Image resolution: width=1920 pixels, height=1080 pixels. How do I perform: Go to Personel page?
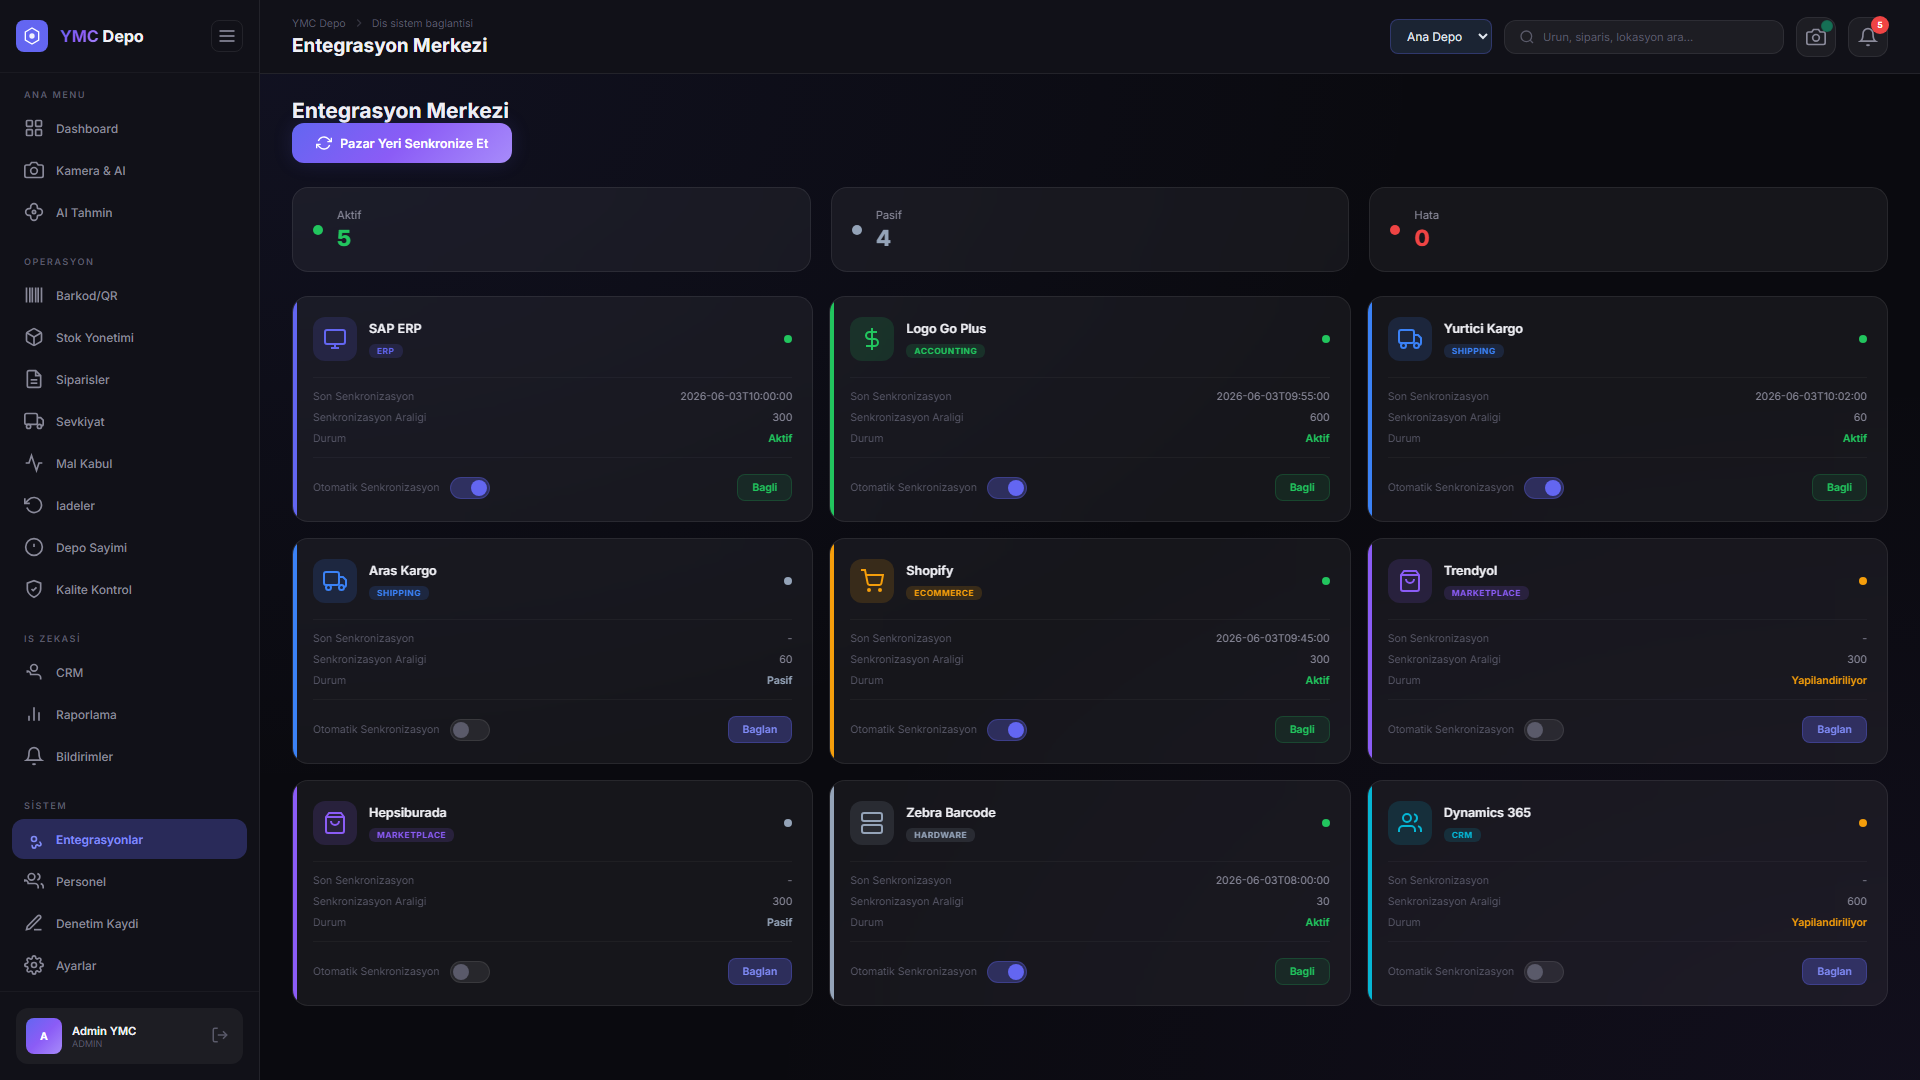tap(129, 882)
